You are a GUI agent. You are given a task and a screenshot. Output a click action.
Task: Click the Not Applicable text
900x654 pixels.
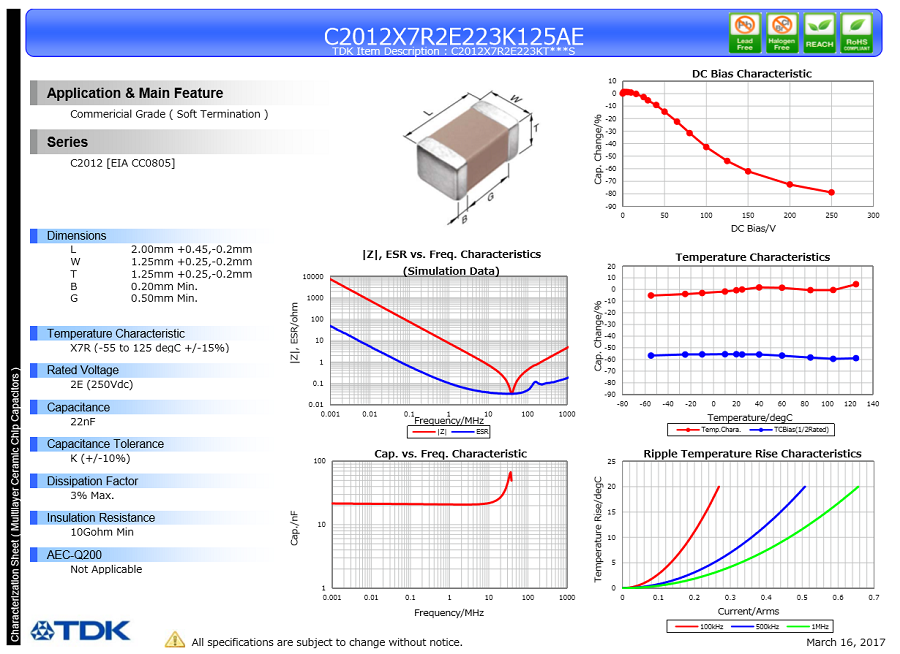[106, 570]
